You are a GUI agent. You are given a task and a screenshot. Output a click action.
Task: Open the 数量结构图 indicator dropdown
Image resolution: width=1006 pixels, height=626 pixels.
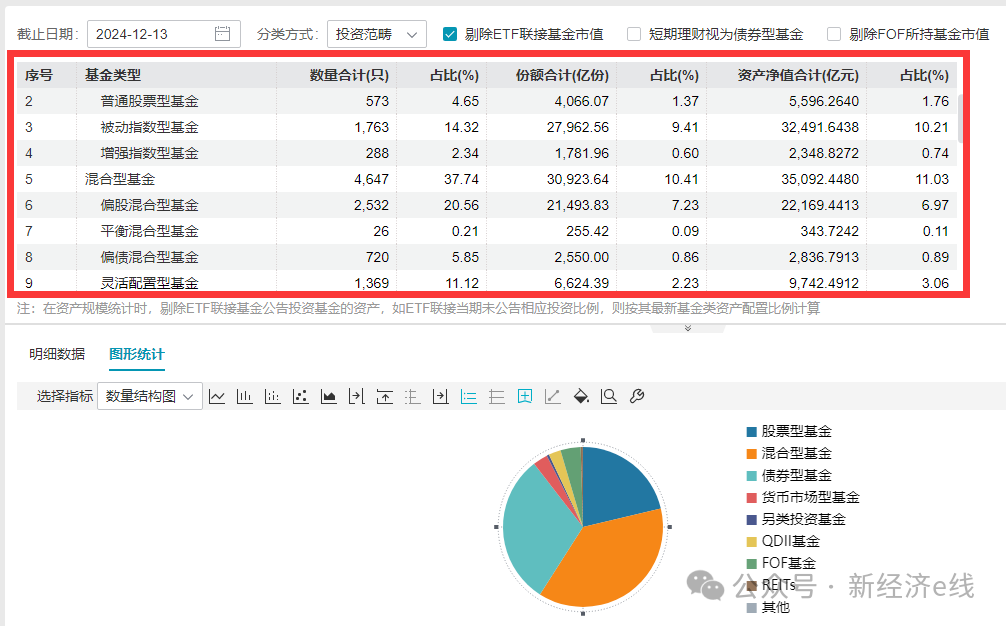149,396
